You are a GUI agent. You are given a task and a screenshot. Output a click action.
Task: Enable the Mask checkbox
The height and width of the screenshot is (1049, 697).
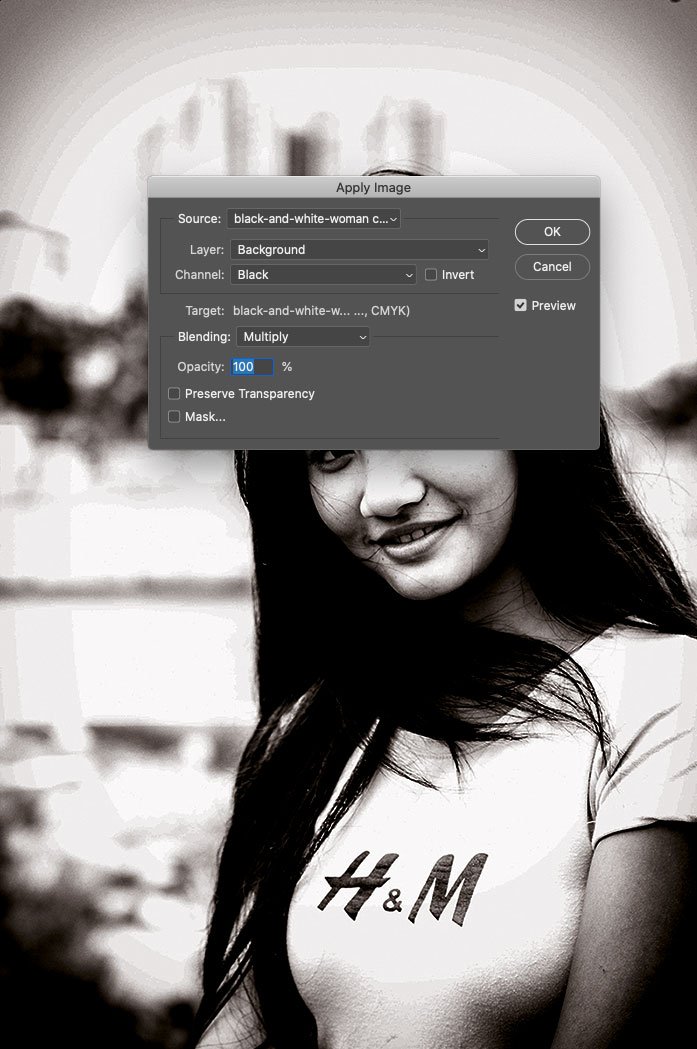point(174,416)
